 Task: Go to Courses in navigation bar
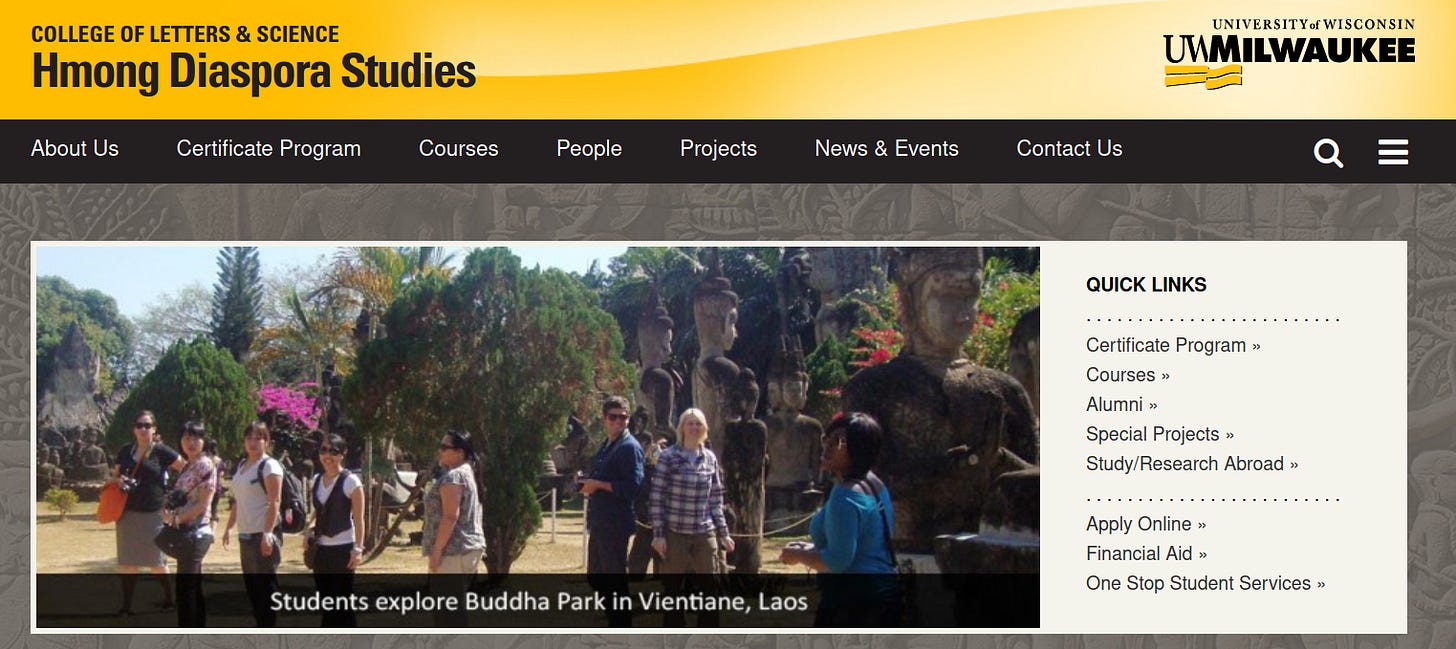click(458, 149)
